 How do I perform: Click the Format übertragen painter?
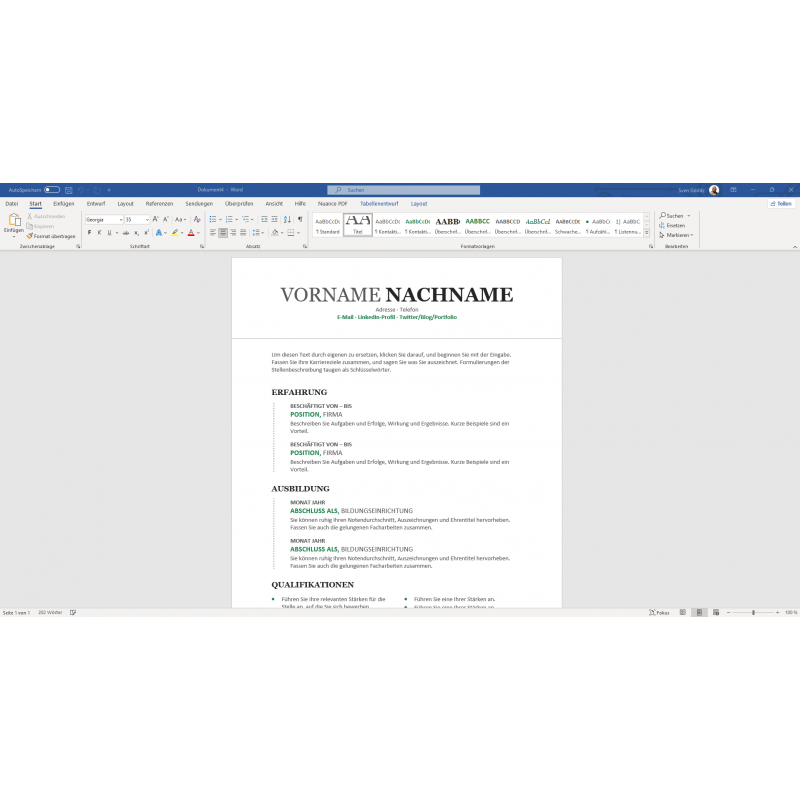click(52, 236)
